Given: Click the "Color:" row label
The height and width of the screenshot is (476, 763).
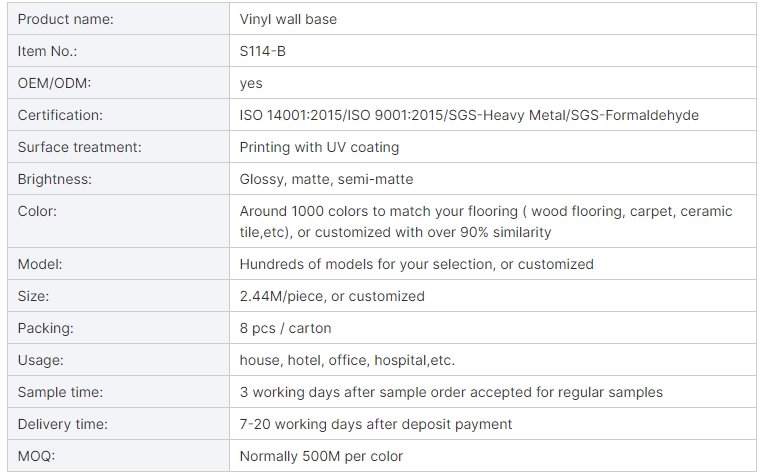Looking at the screenshot, I should (37, 211).
